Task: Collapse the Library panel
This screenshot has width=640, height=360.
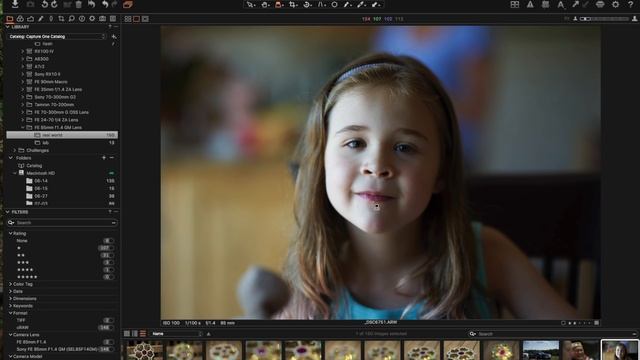Action: tap(8, 27)
